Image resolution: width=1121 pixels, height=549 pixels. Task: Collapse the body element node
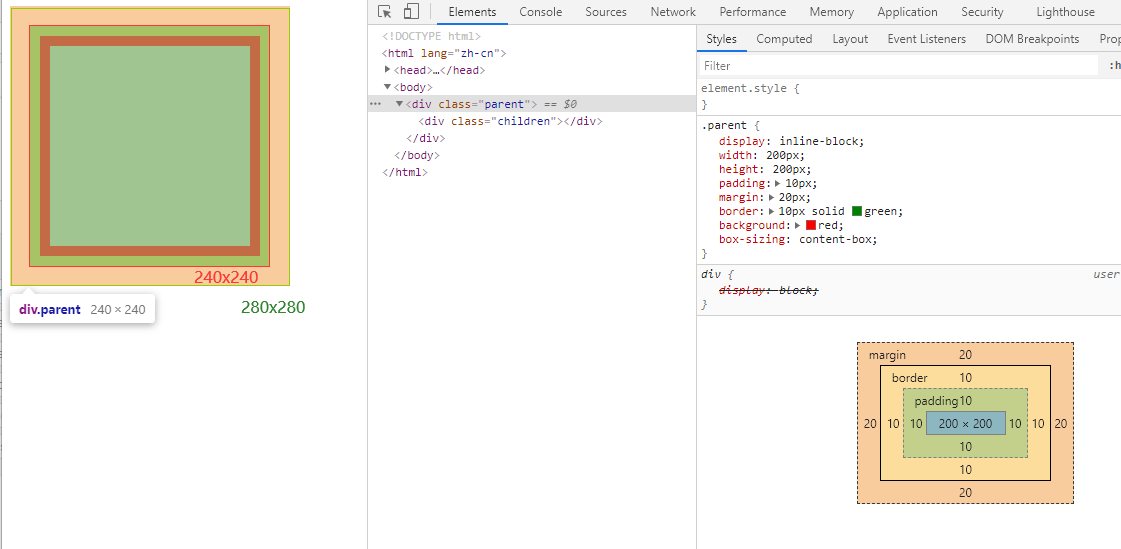pyautogui.click(x=387, y=86)
